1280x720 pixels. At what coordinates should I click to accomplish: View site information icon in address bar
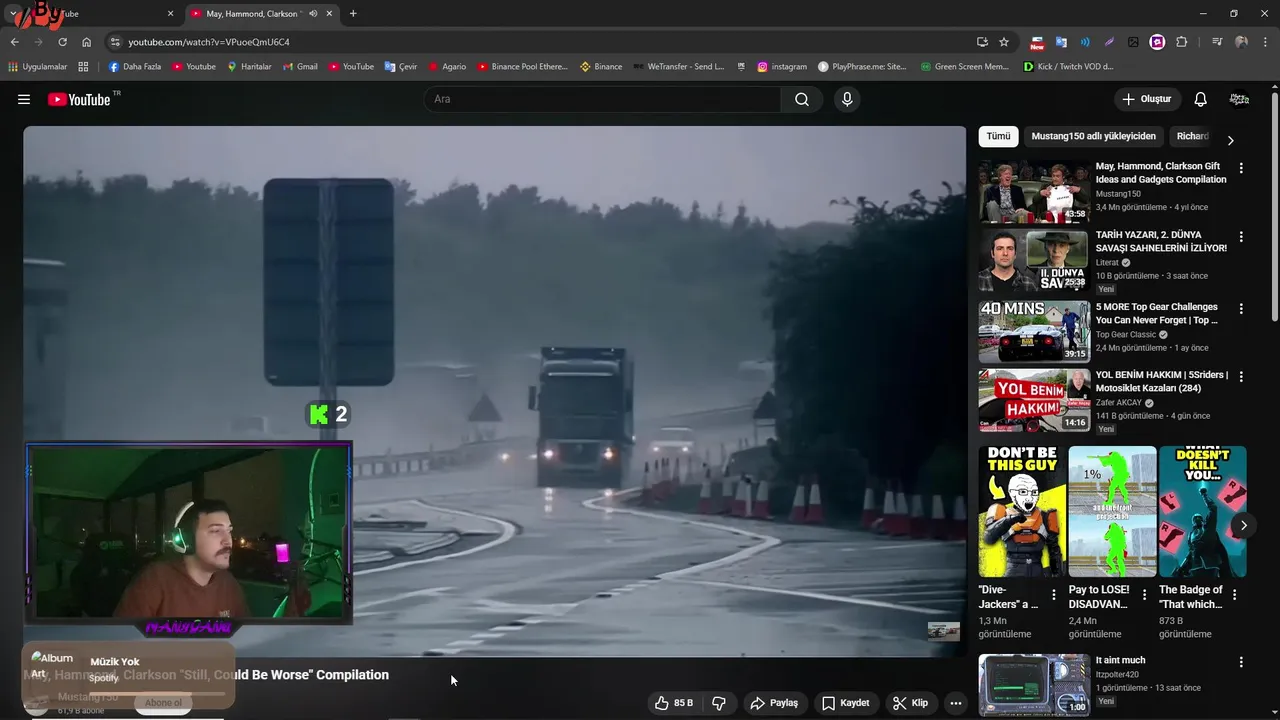click(x=115, y=42)
